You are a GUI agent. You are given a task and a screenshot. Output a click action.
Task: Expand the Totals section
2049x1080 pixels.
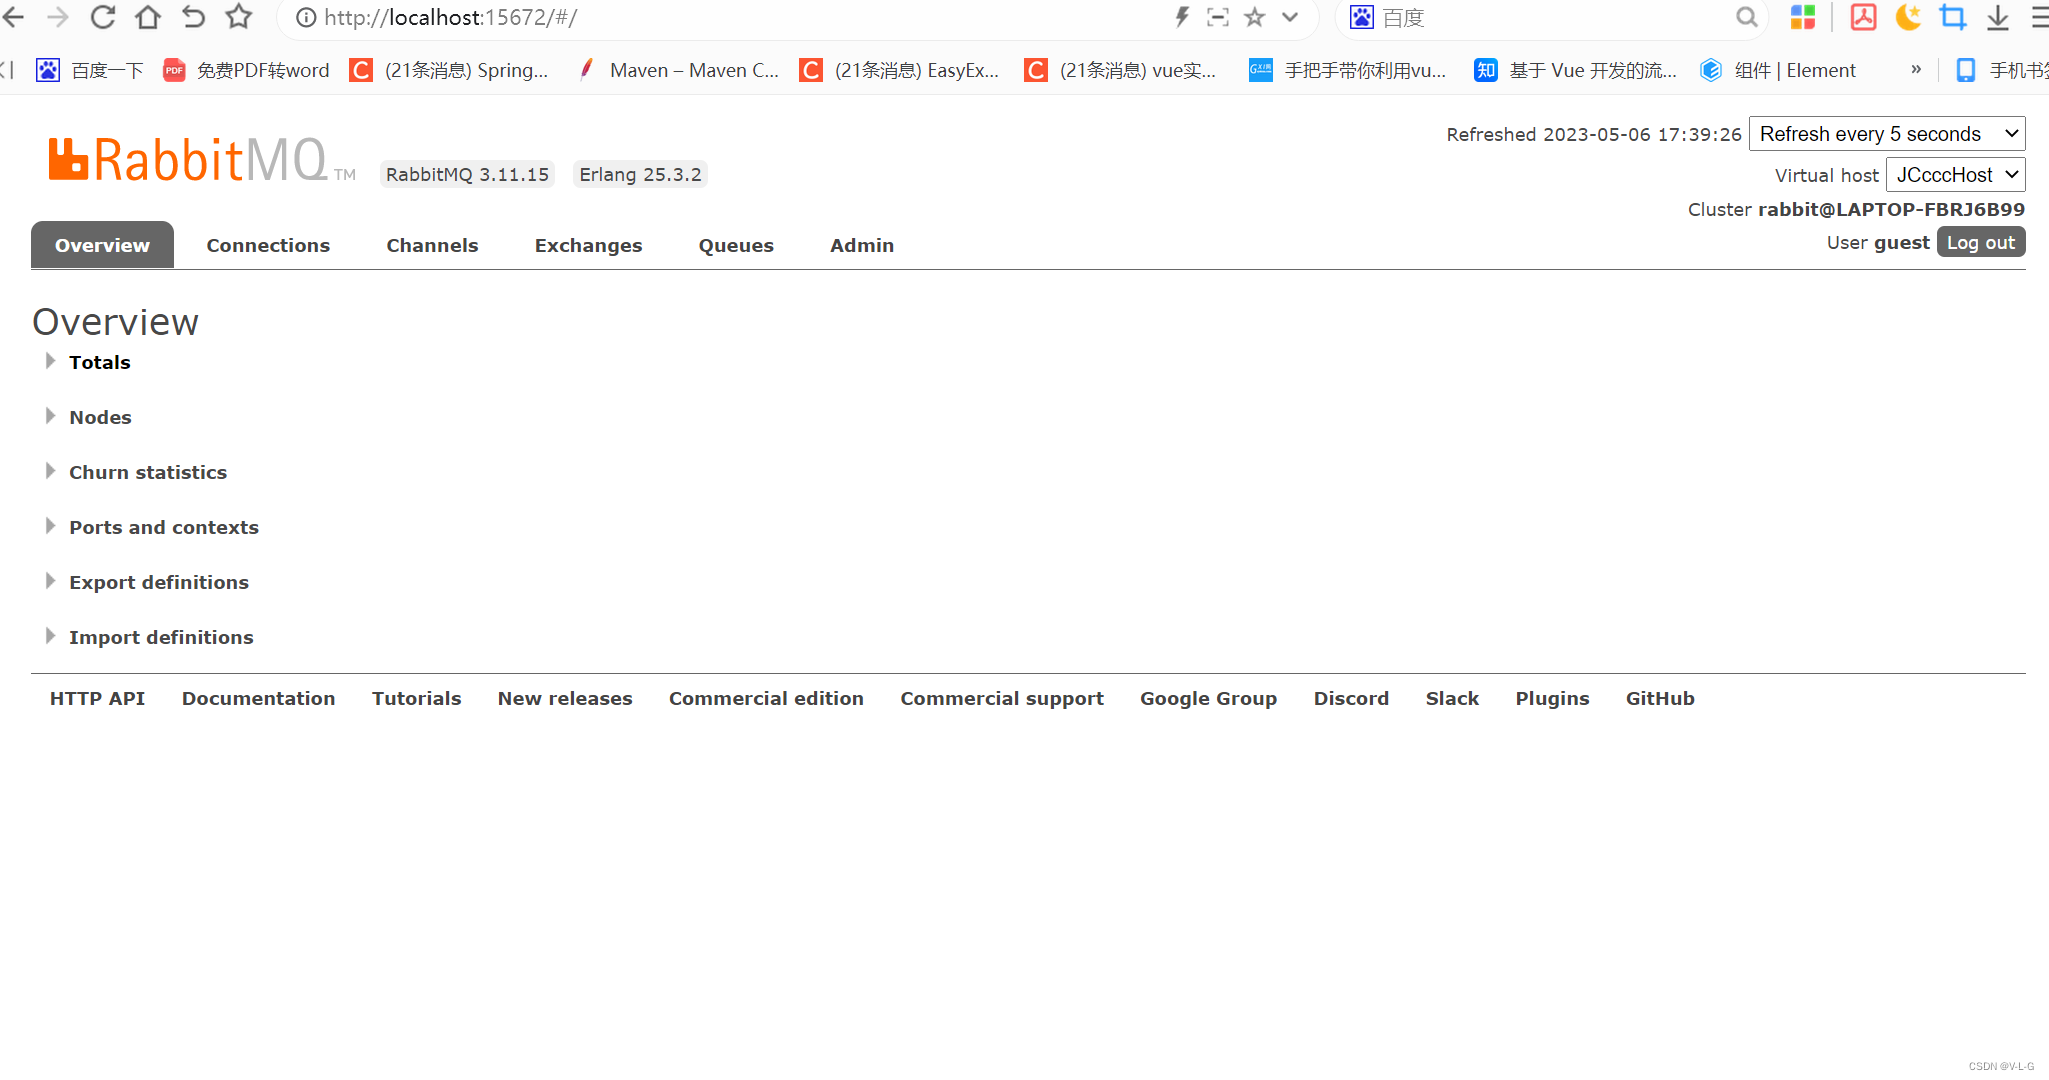(x=99, y=362)
